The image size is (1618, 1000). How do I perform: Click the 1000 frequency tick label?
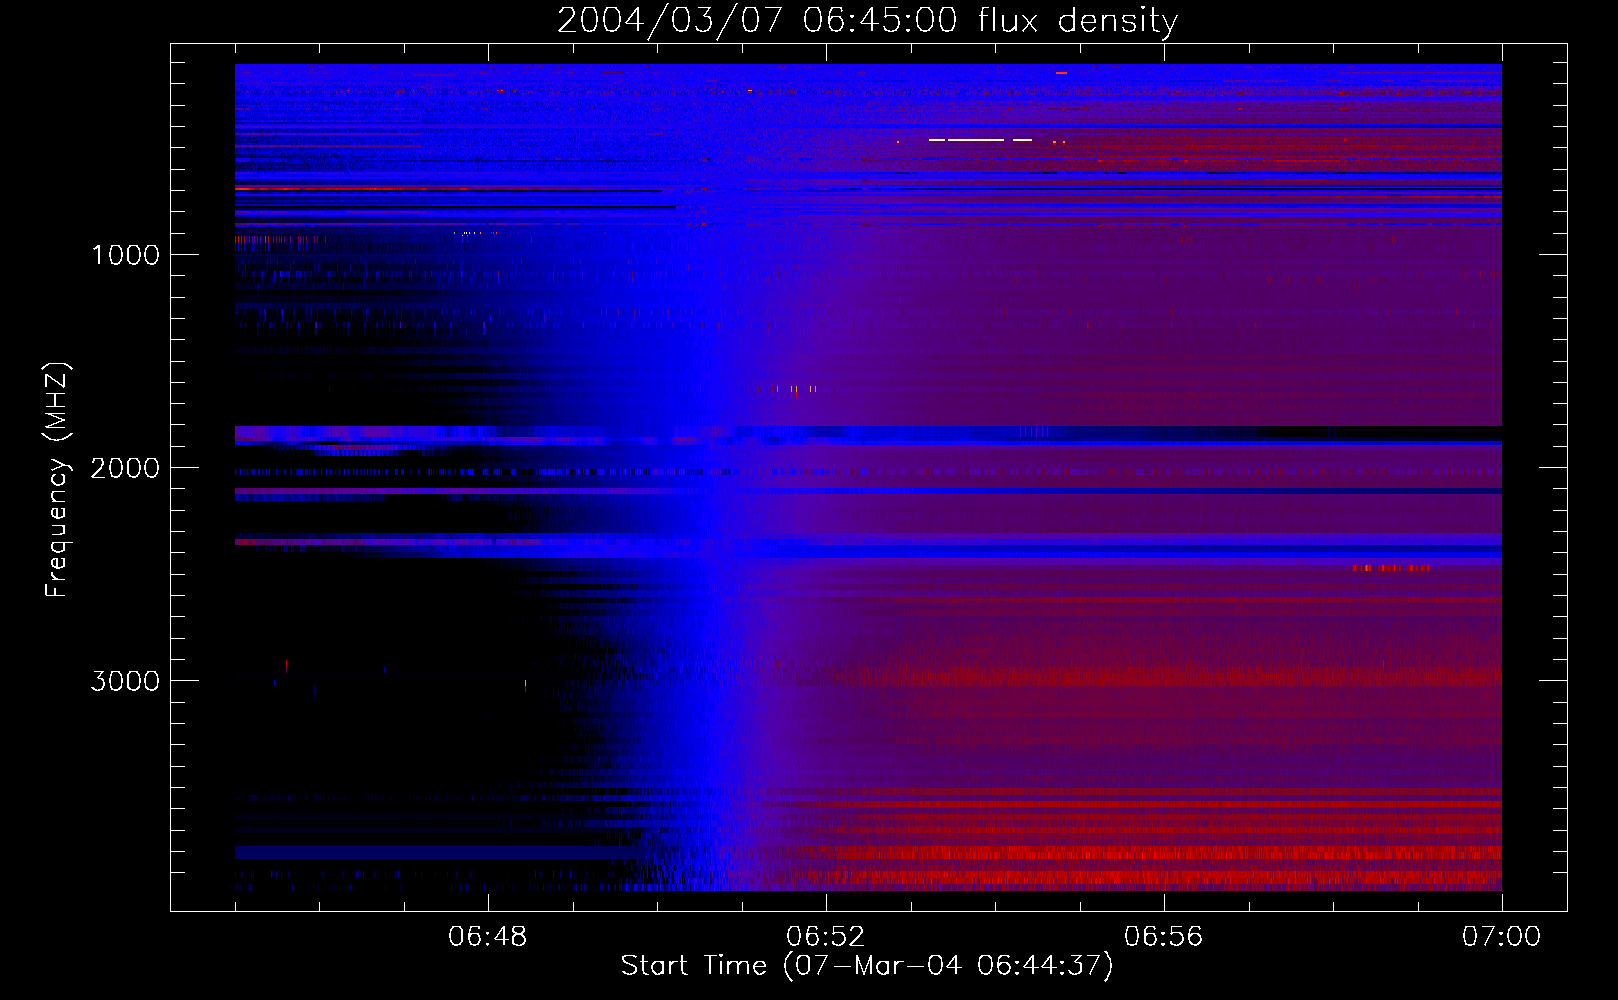tap(126, 255)
